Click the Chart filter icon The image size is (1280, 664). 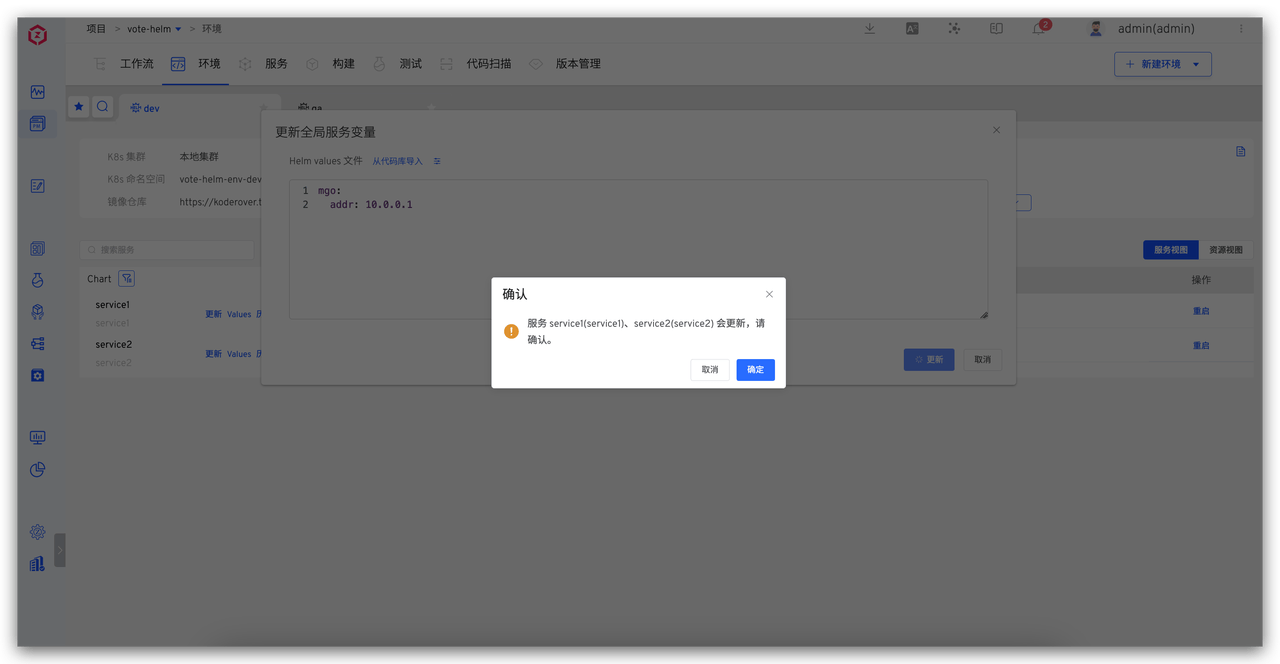(x=126, y=279)
